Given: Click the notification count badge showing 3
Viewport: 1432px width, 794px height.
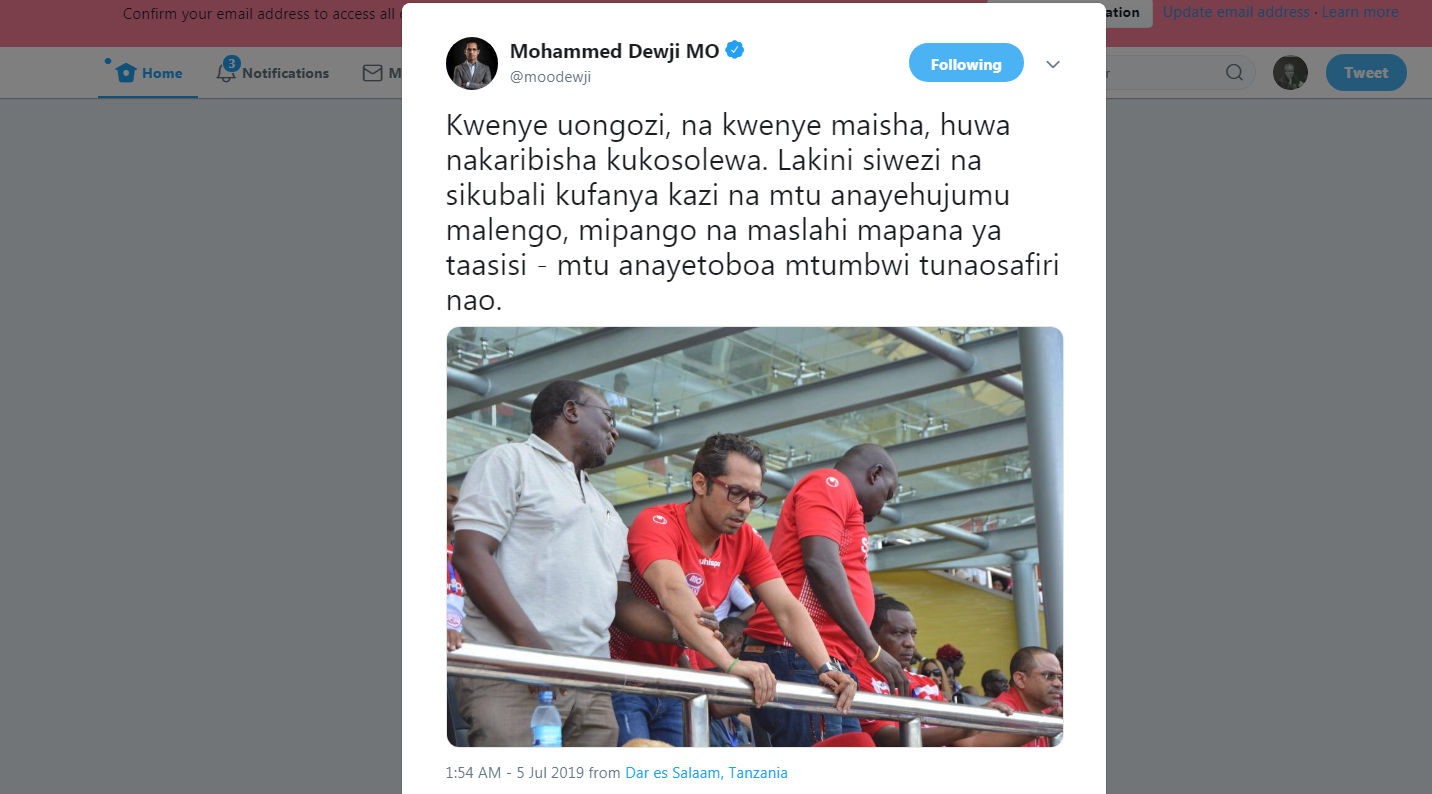Looking at the screenshot, I should click(231, 63).
